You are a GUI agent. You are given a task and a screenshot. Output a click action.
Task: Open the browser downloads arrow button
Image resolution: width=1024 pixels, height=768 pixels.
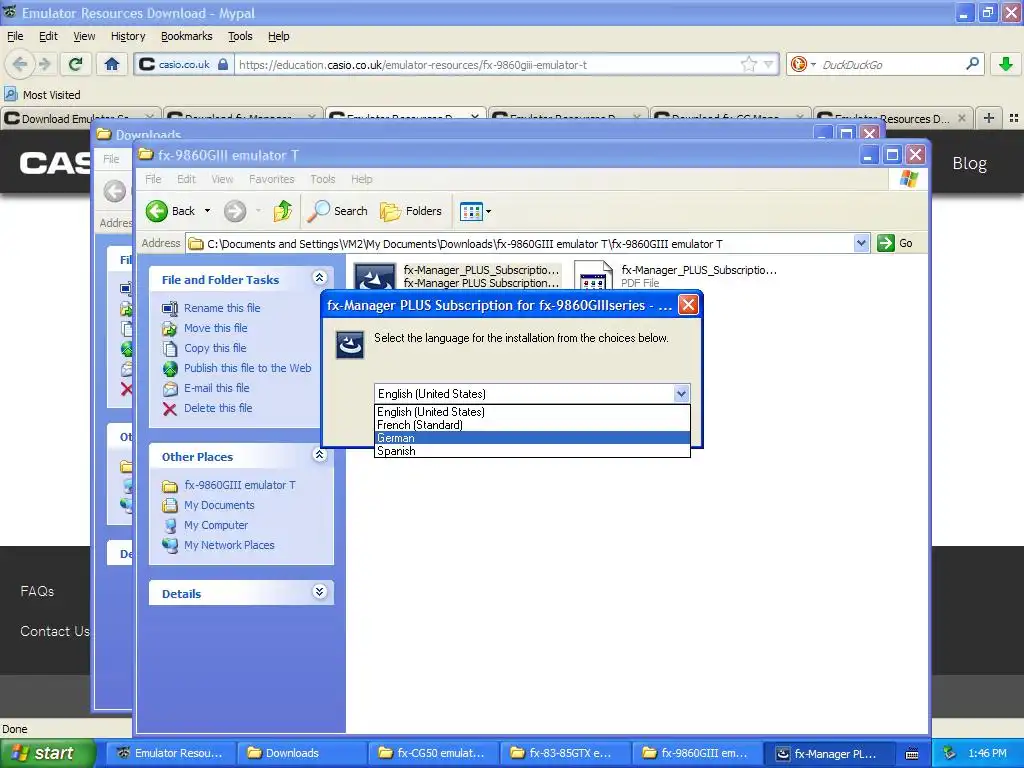[x=1006, y=64]
